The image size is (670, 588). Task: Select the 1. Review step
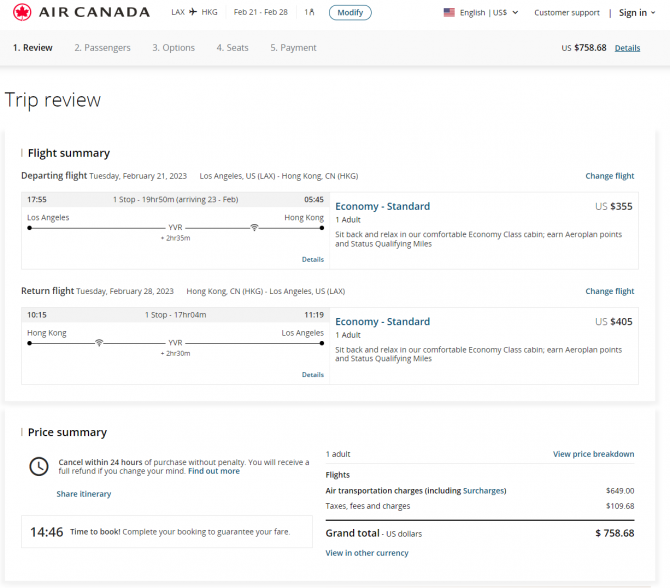point(32,47)
